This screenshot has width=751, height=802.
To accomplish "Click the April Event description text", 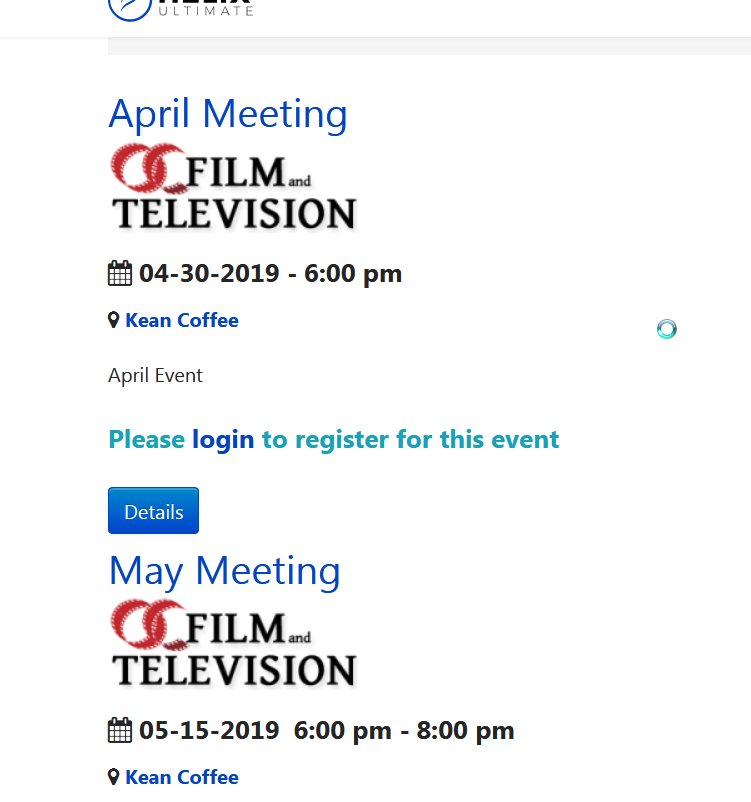I will click(x=156, y=375).
